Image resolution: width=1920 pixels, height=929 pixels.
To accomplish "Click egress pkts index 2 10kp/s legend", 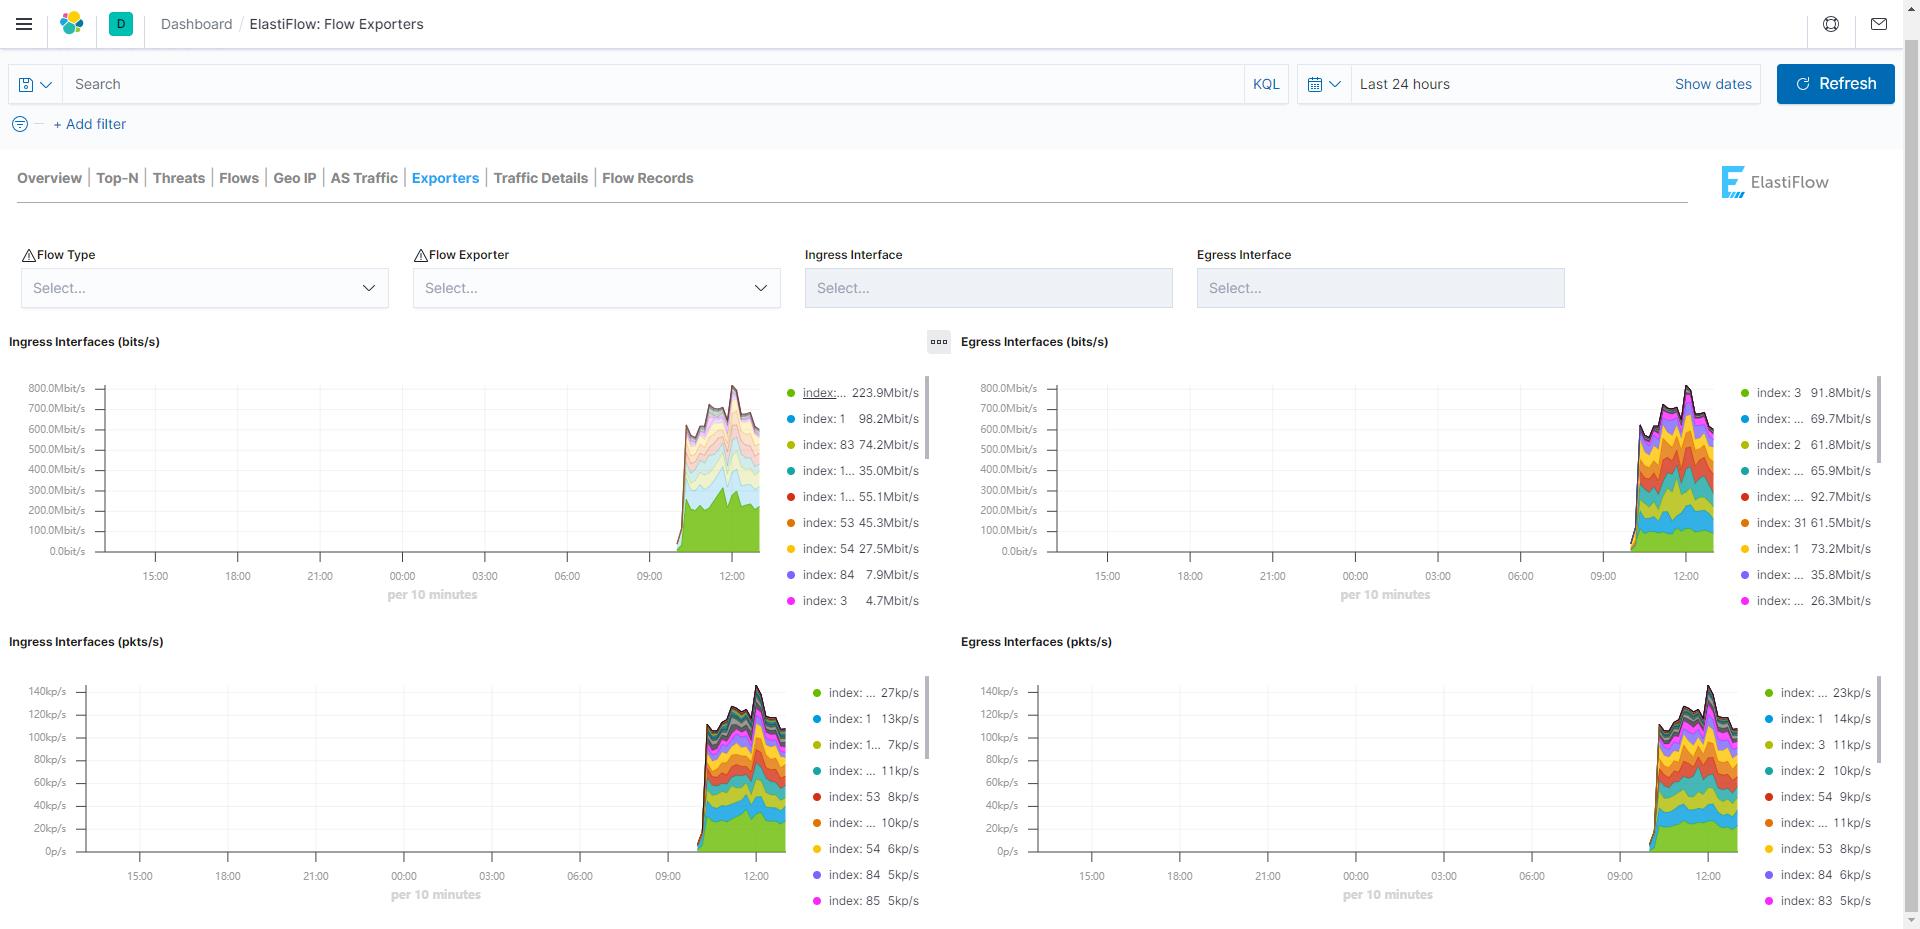I will click(1818, 771).
